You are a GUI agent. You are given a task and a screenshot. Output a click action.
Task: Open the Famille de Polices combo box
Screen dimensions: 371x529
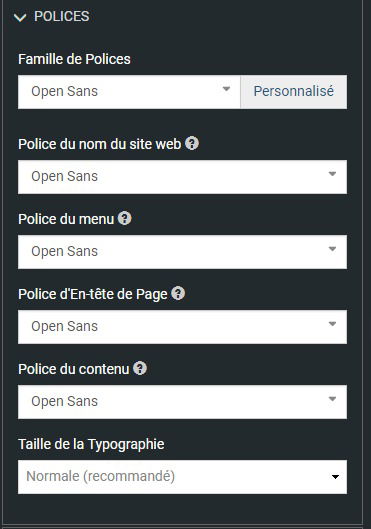pos(129,92)
